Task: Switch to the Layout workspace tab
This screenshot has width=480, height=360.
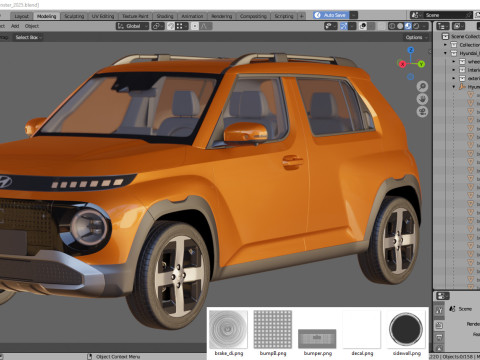Action: [22, 16]
